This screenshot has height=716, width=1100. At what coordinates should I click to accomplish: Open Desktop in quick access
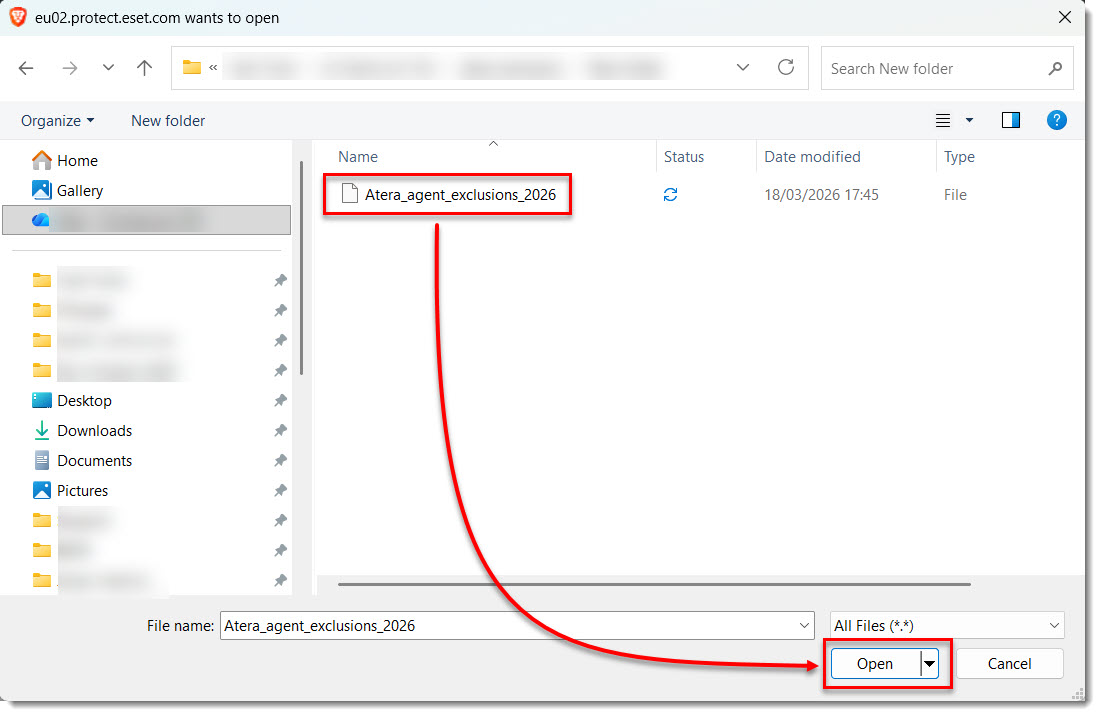pyautogui.click(x=84, y=401)
